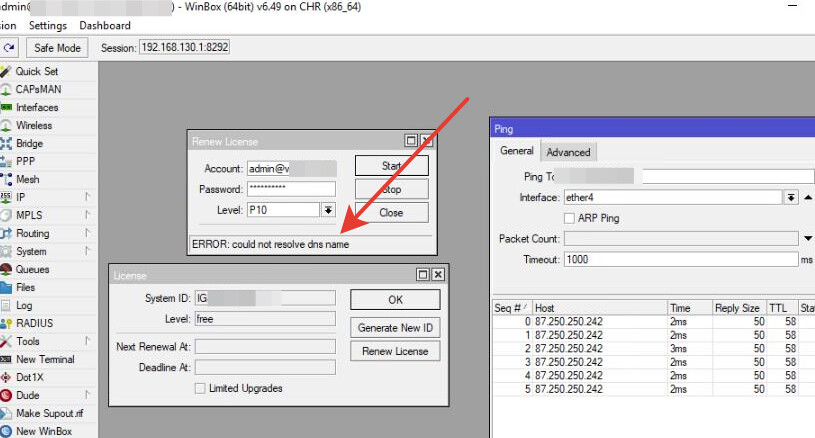Screen dimensions: 815x438
Task: Open the Log icon
Action: [x=6, y=306]
